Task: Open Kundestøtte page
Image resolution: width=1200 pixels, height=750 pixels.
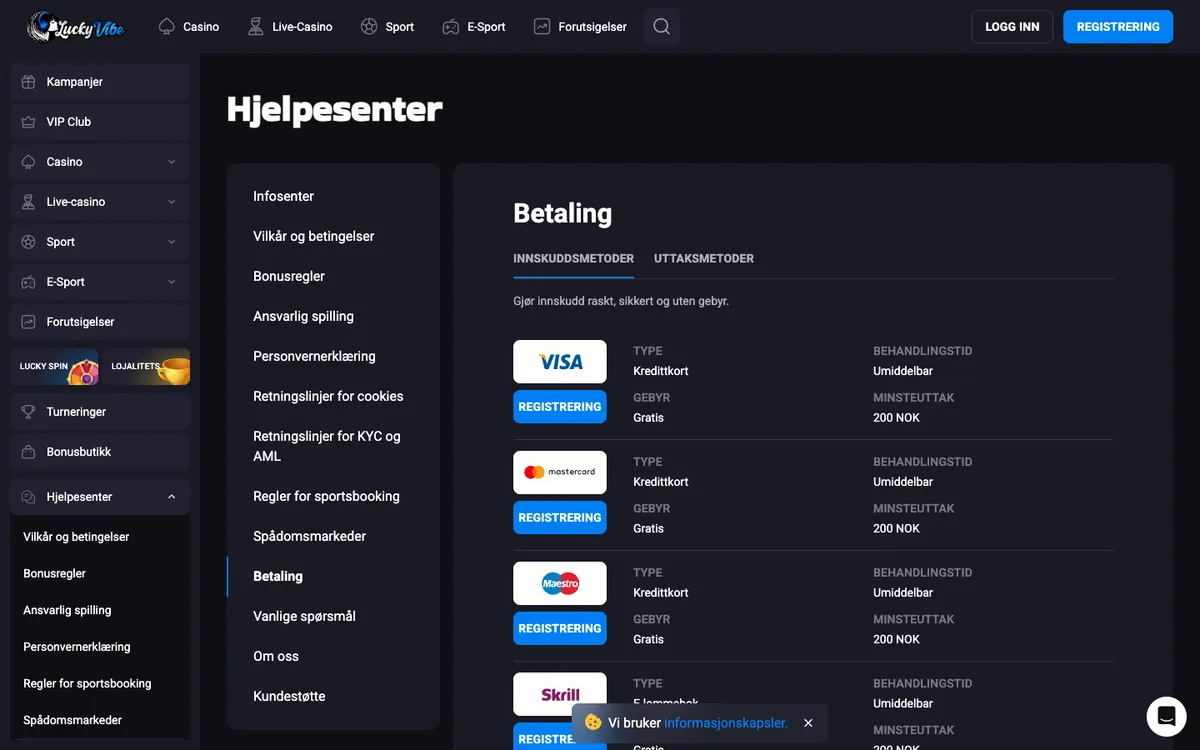Action: 289,696
